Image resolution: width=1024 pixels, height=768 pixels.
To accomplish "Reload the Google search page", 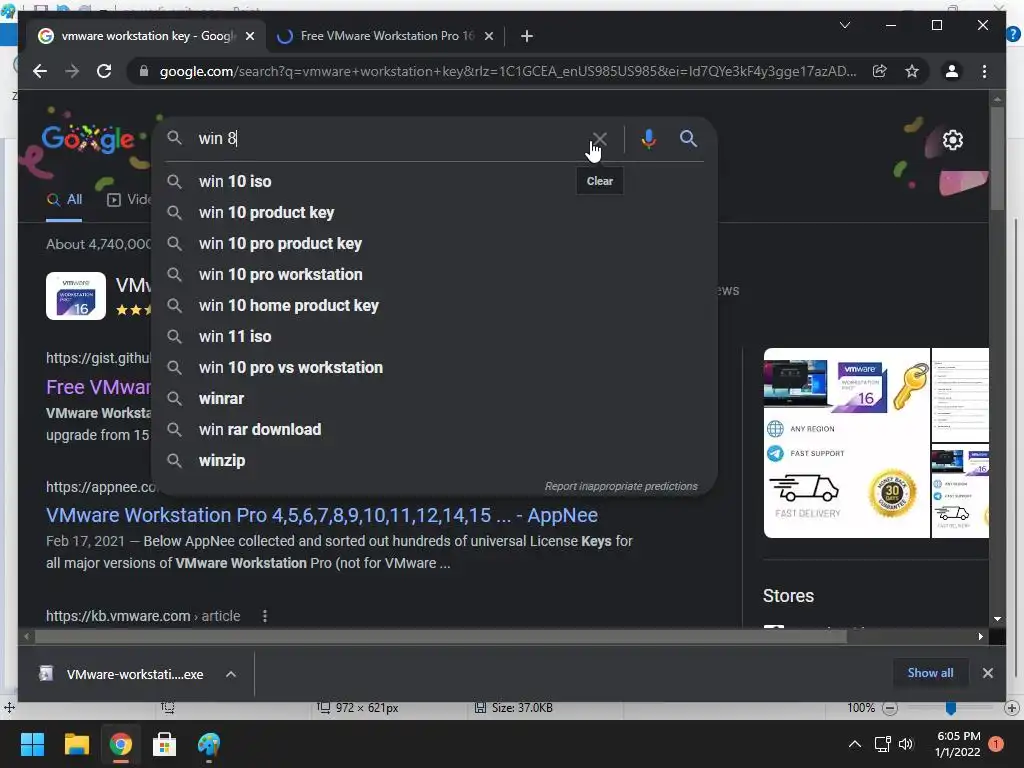I will click(x=104, y=71).
